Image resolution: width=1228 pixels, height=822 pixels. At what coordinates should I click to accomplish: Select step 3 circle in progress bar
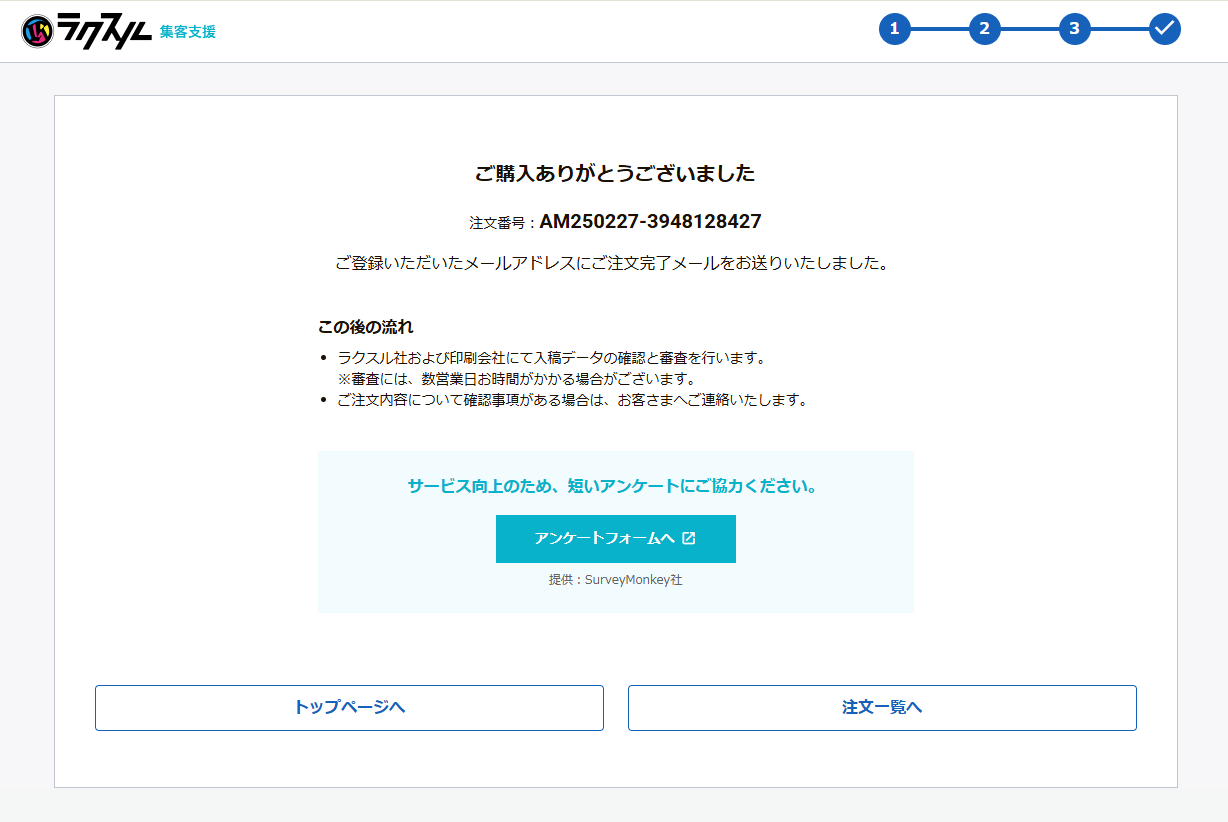pos(1074,29)
